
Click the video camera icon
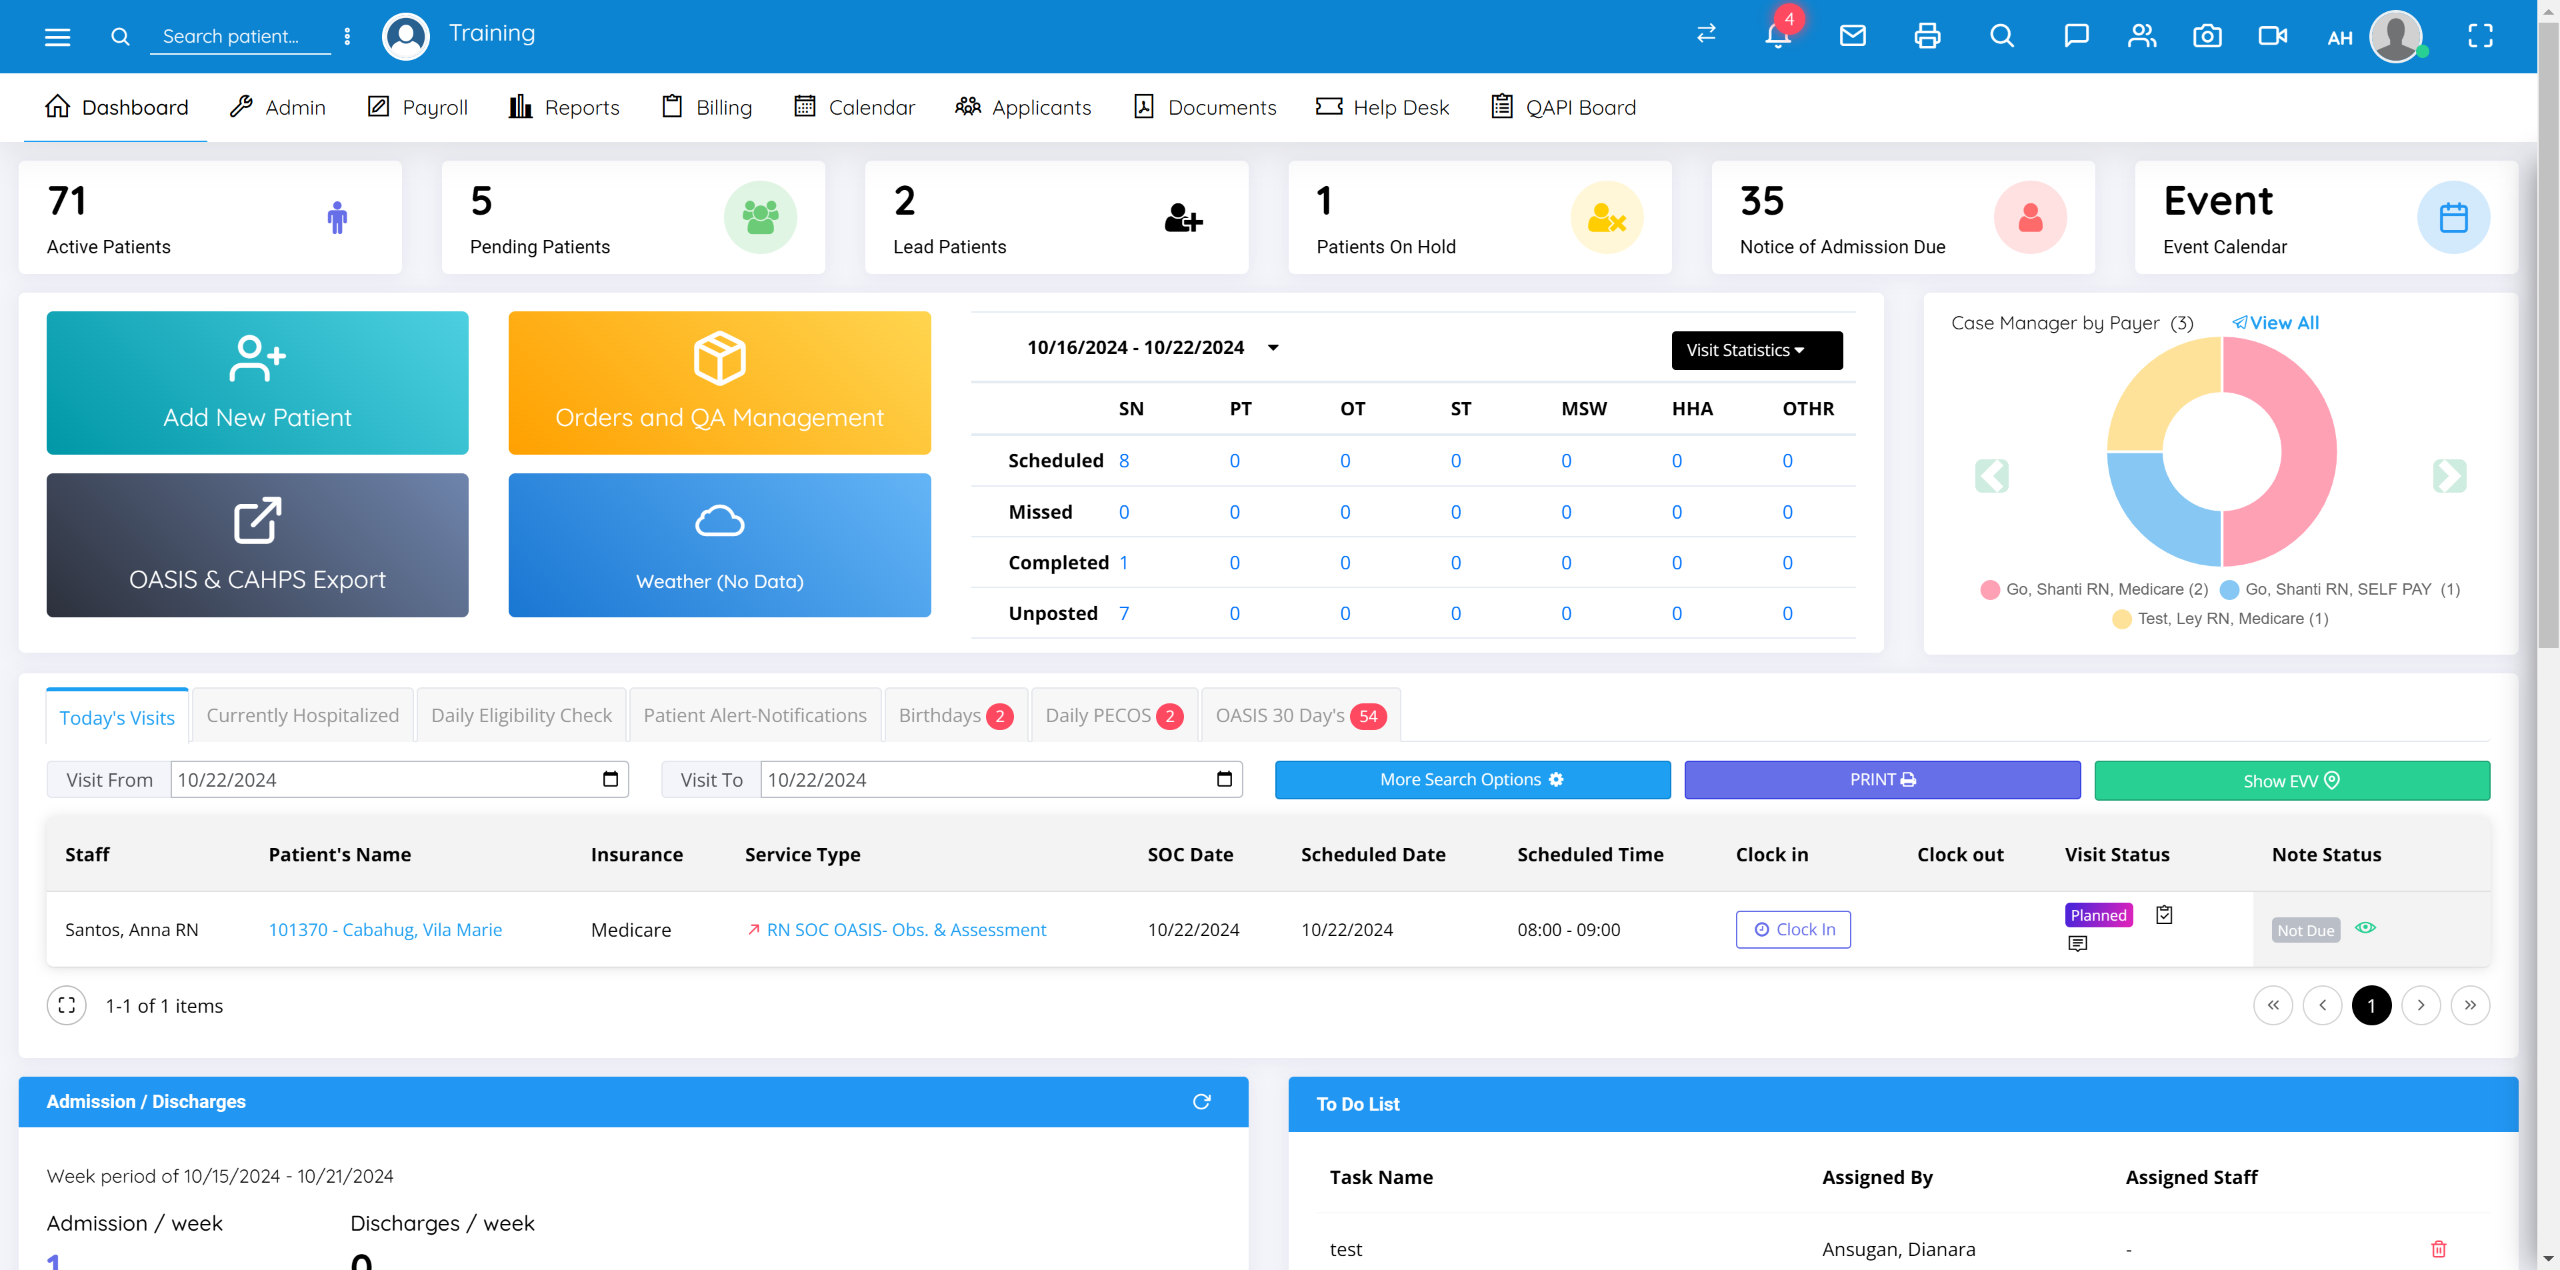click(x=2272, y=36)
